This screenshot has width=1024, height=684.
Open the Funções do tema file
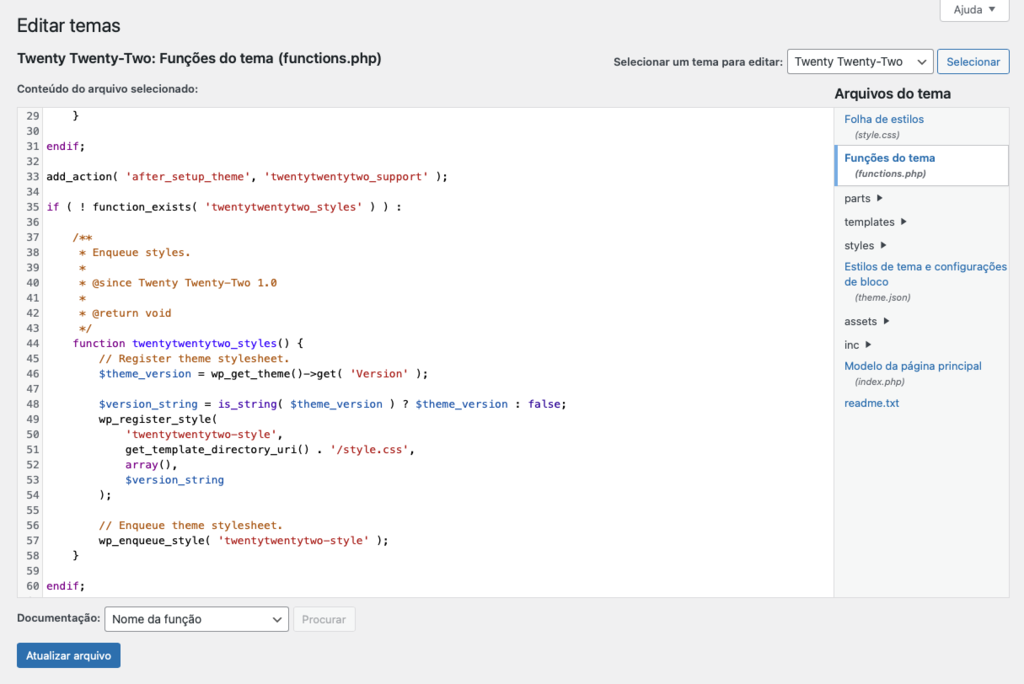[x=890, y=157]
